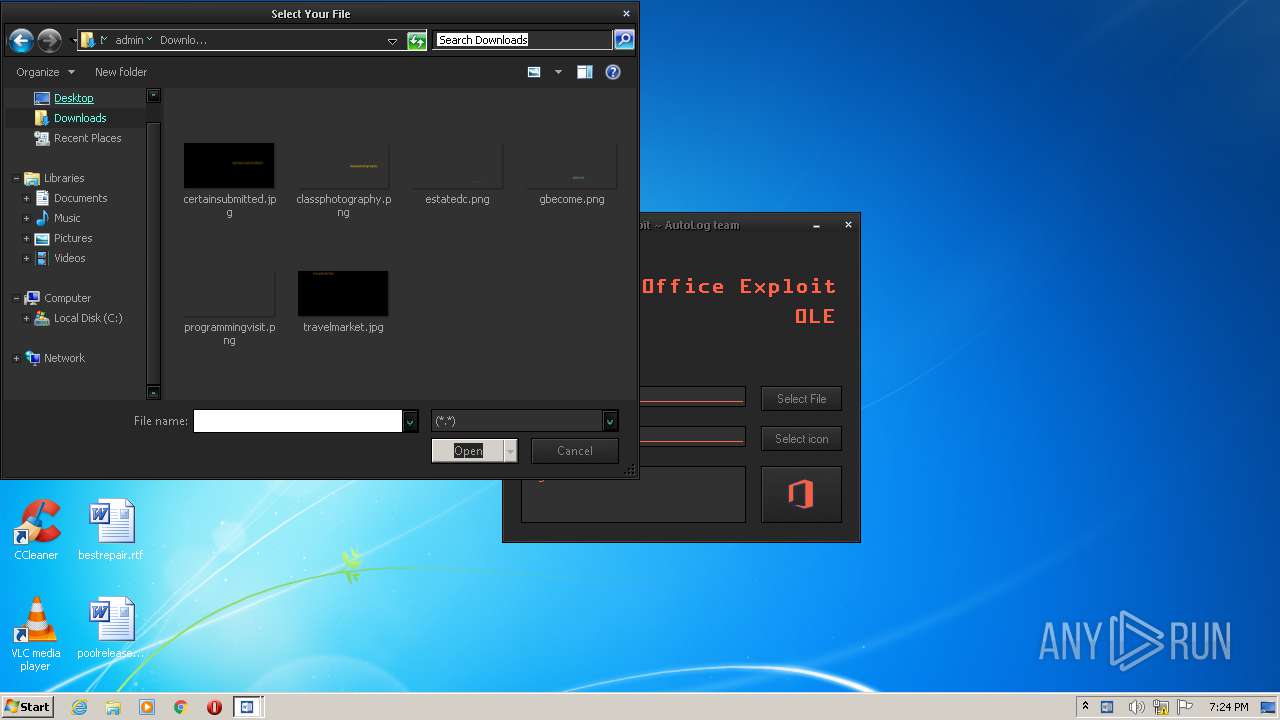Open the address bar history dropdown
Screen dimensions: 1280x720
392,41
